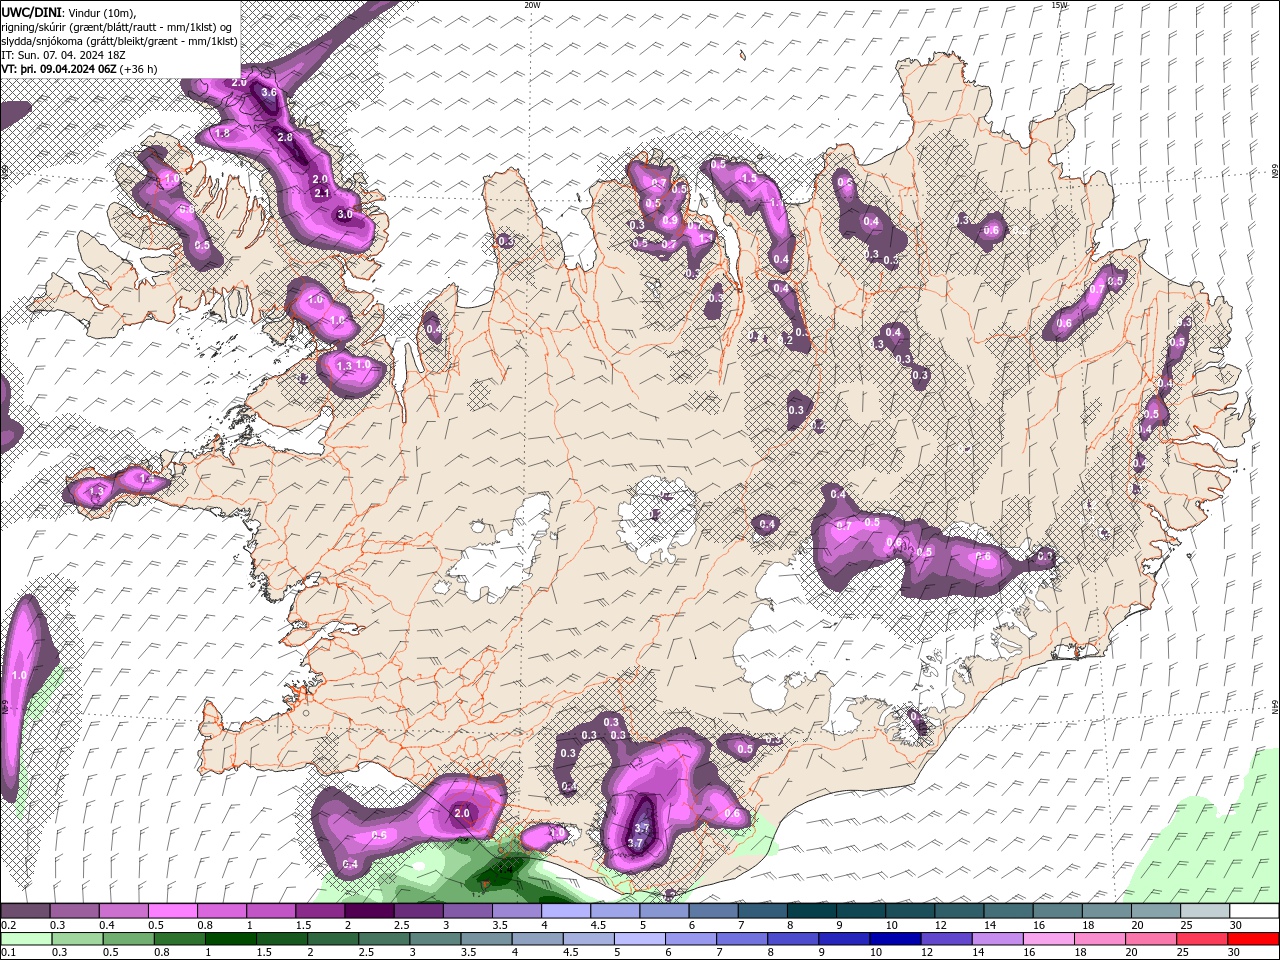Click the 20W longitude label
1280x960 pixels.
532,5
